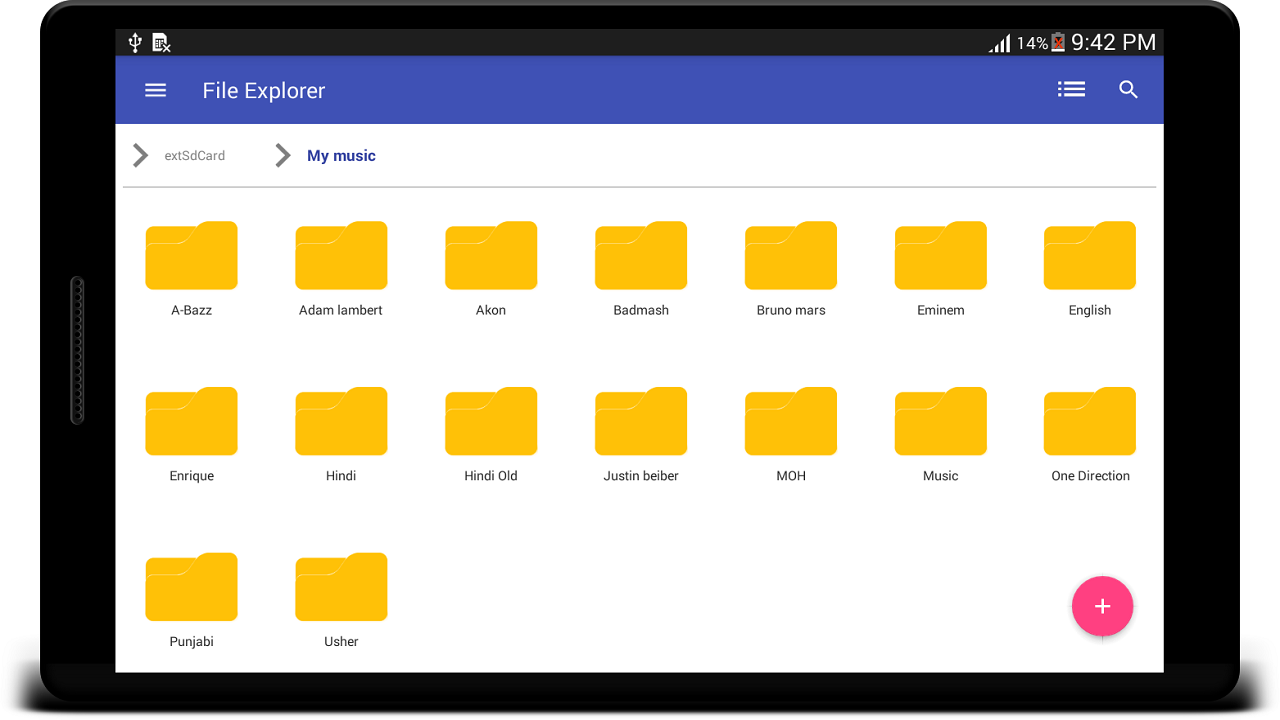
Task: Open the Punjabi folder icon
Action: pyautogui.click(x=191, y=587)
